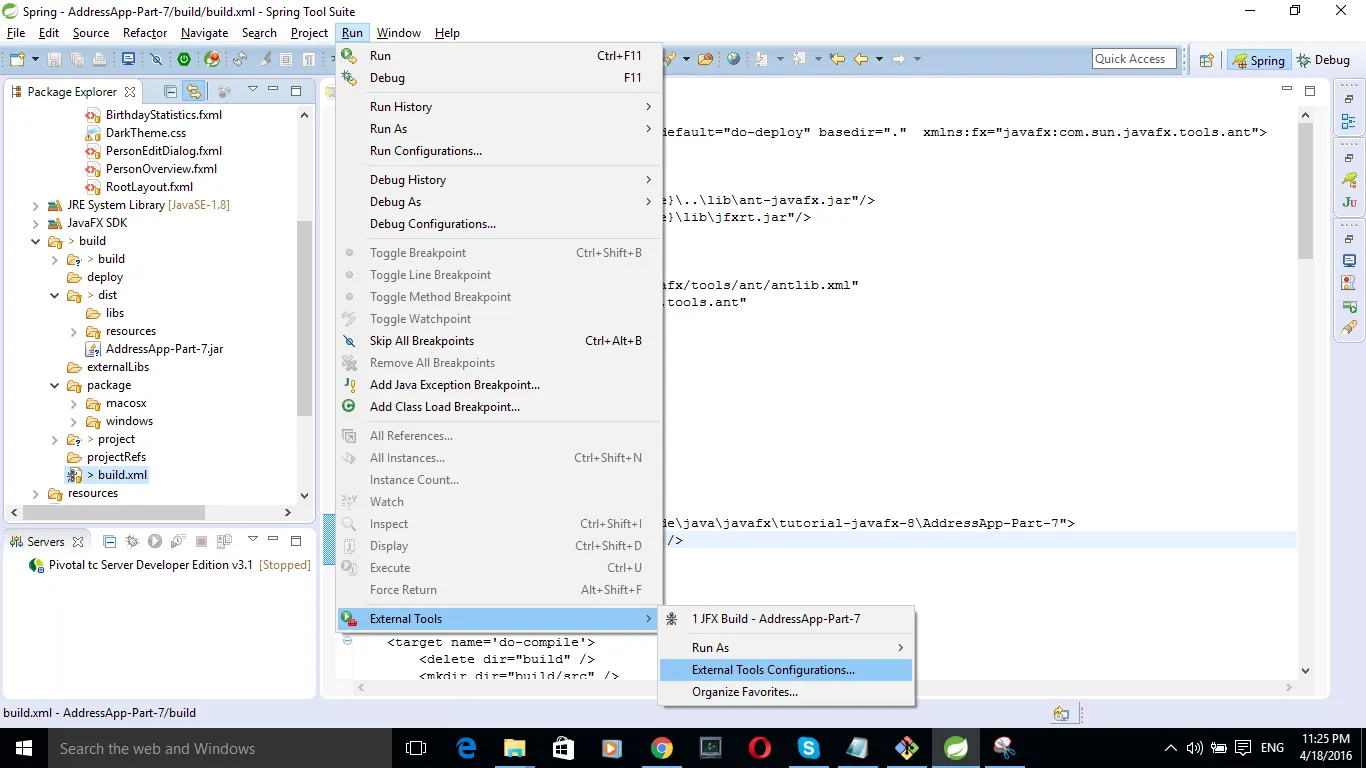Click Organize Favorites... in submenu
Viewport: 1366px width, 768px height.
[786, 692]
